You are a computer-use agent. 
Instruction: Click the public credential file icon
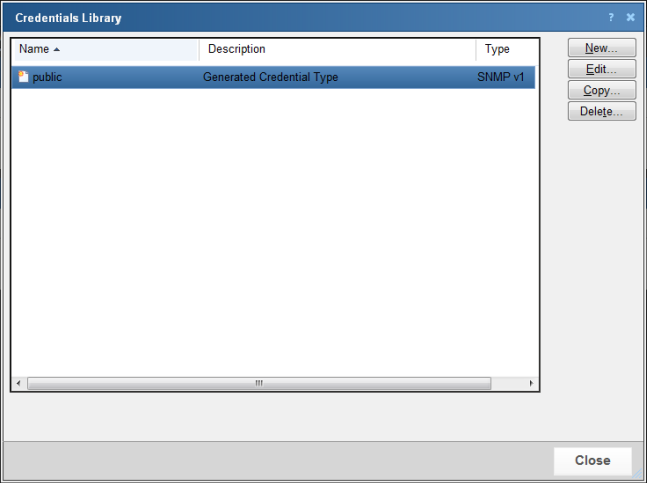coord(23,77)
